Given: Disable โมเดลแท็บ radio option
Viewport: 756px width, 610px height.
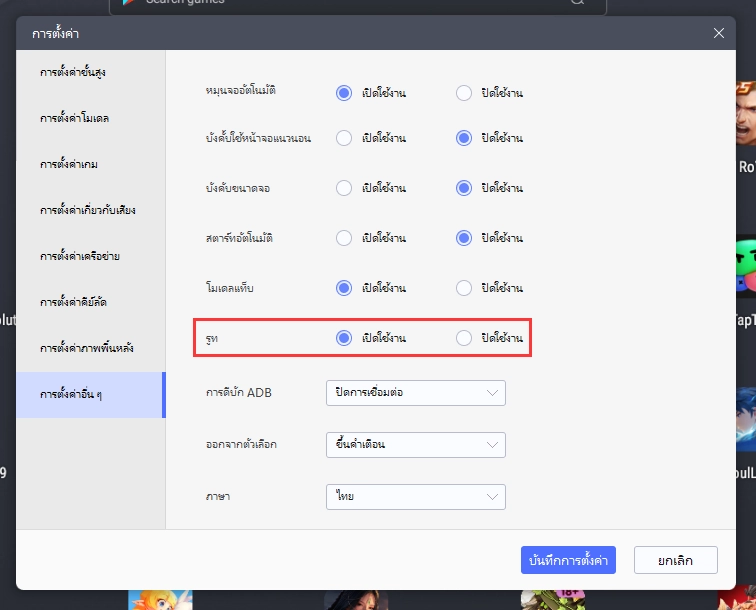Looking at the screenshot, I should click(464, 288).
